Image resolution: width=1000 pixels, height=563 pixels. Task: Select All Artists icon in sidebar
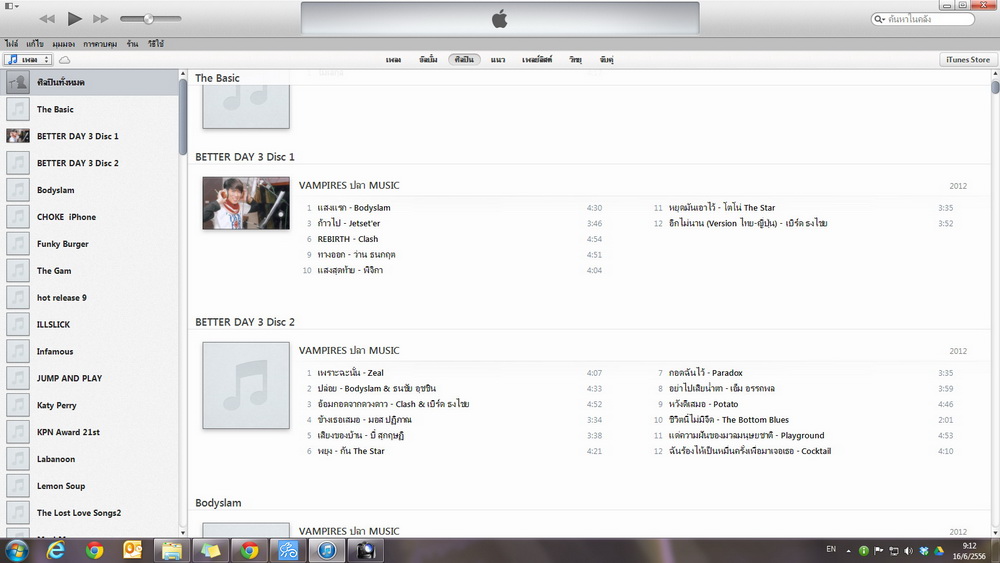[18, 82]
